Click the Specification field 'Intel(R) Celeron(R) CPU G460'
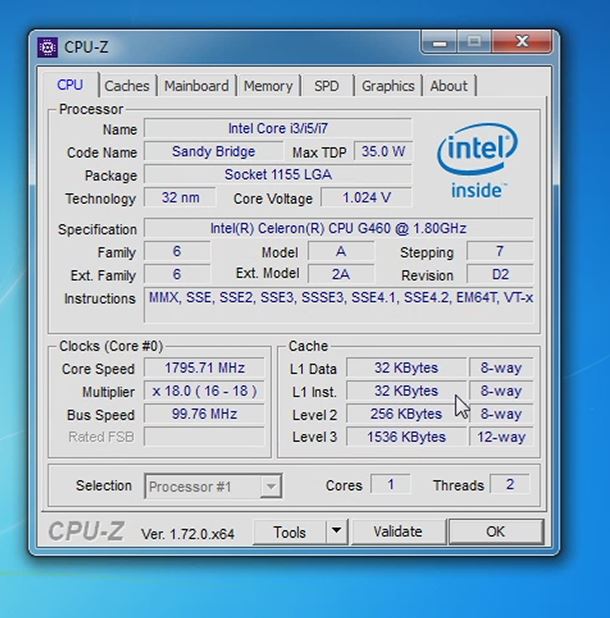The height and width of the screenshot is (618, 610). click(338, 228)
